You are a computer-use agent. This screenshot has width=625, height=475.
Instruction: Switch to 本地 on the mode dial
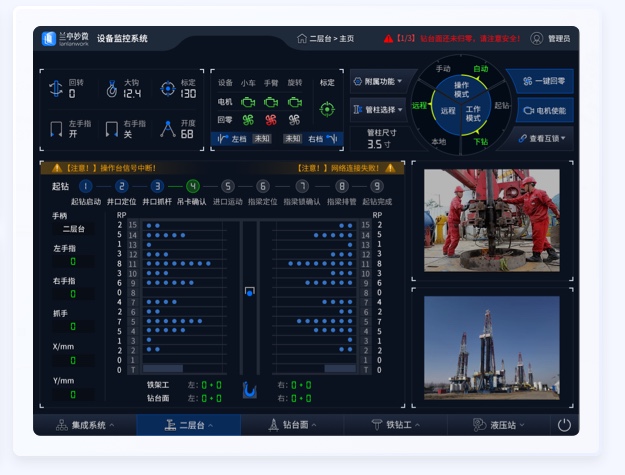point(438,142)
